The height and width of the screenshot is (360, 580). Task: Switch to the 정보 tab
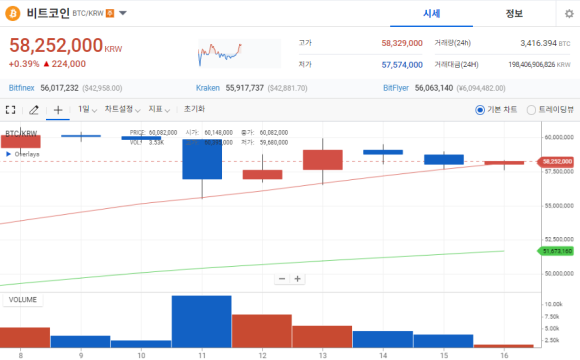tap(514, 14)
